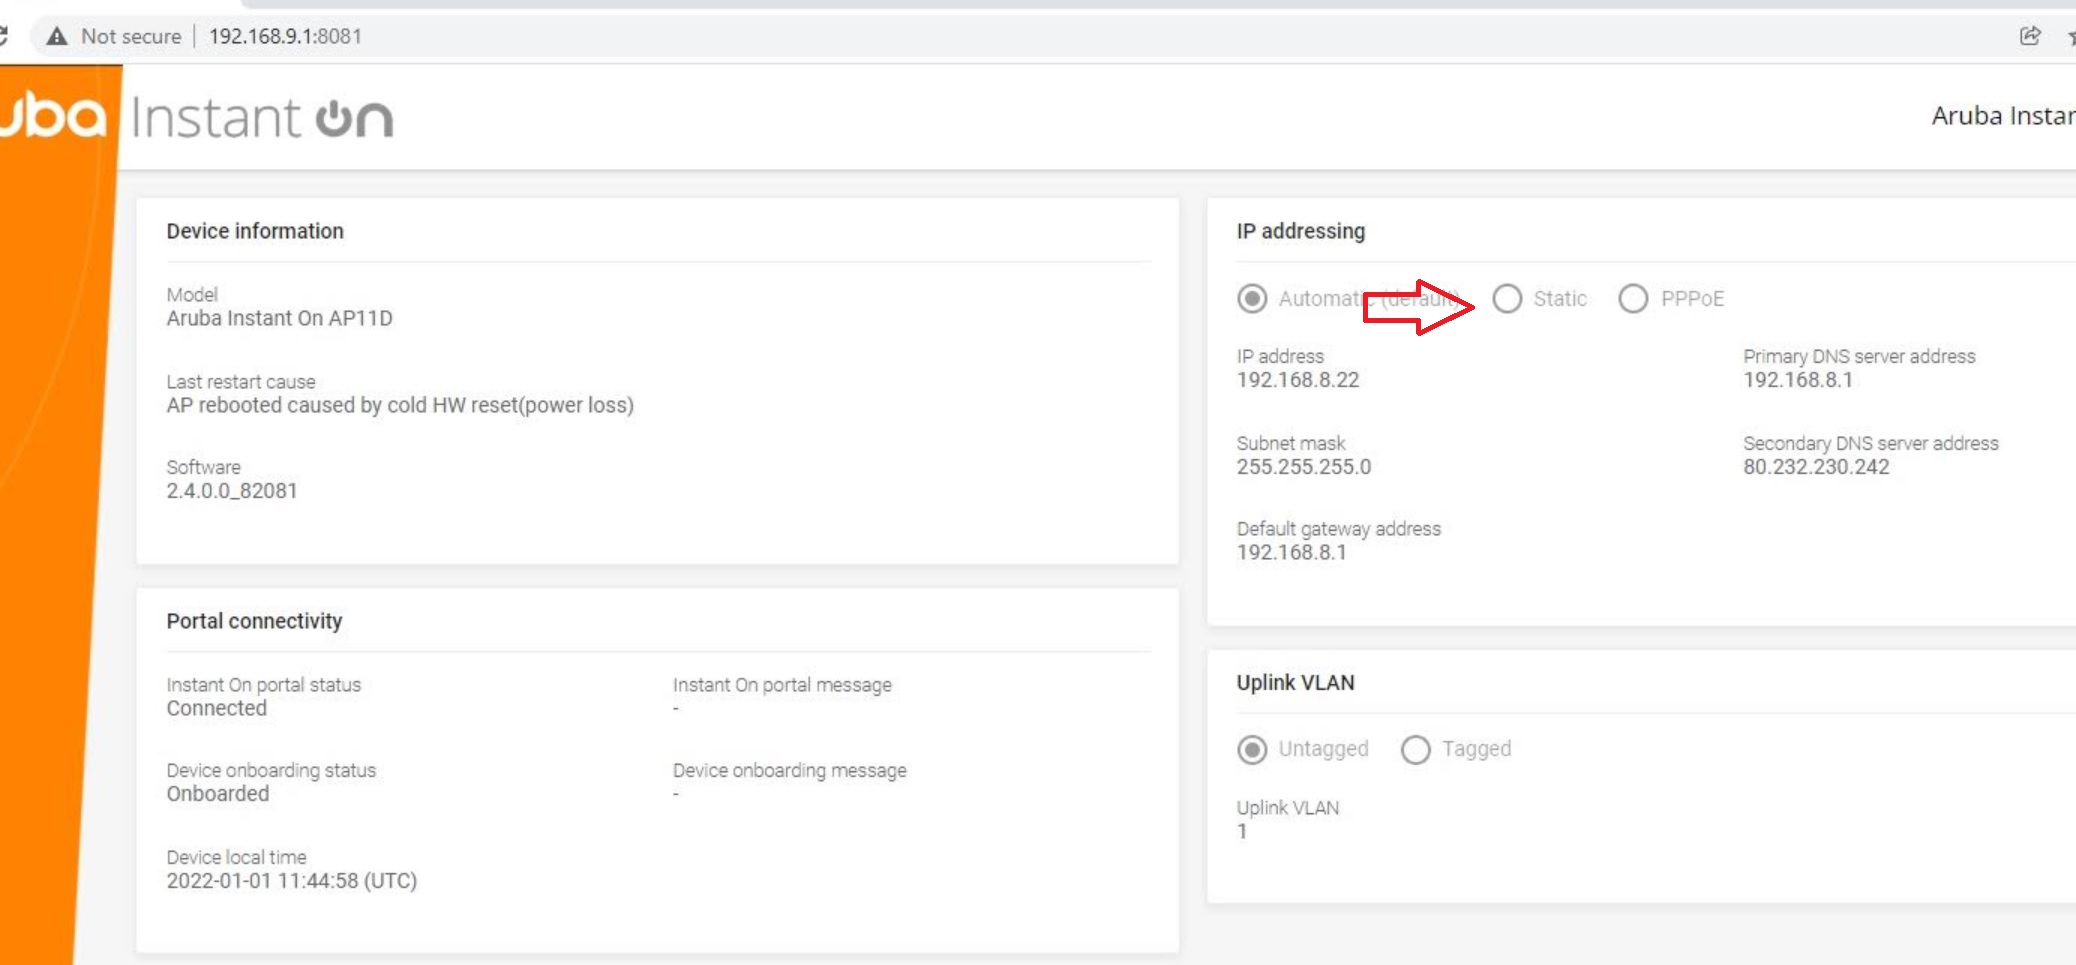Click the Default gateway address value
Image resolution: width=2076 pixels, height=965 pixels.
1292,552
